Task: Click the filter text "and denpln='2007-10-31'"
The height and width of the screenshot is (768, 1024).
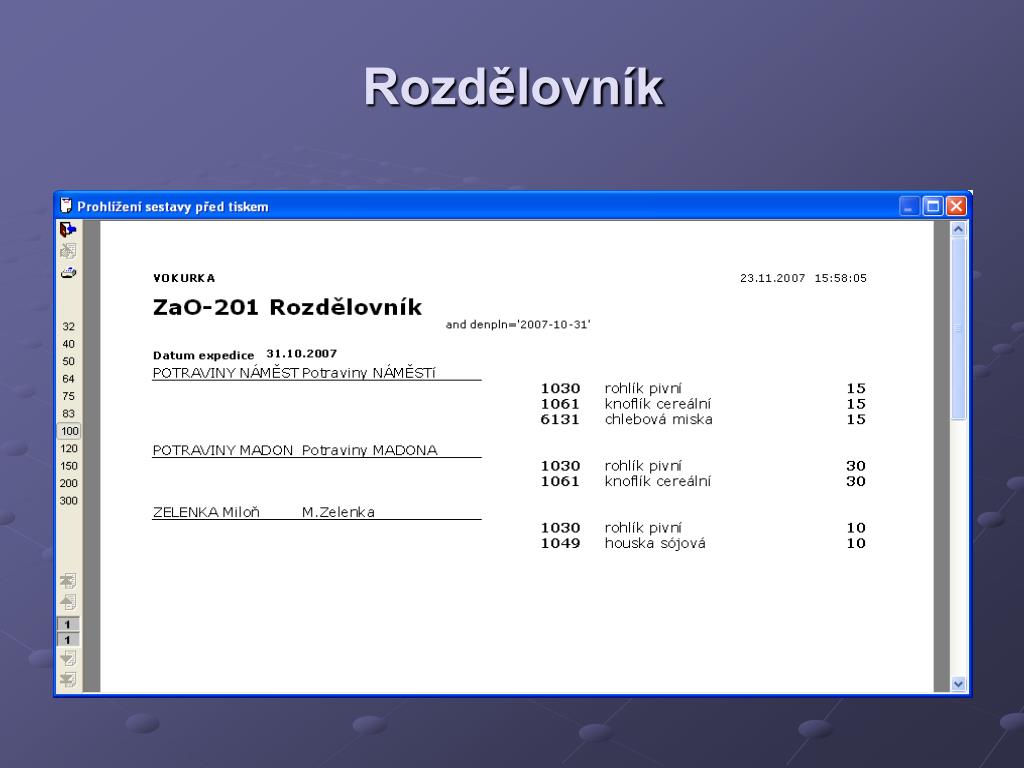Action: (x=518, y=325)
